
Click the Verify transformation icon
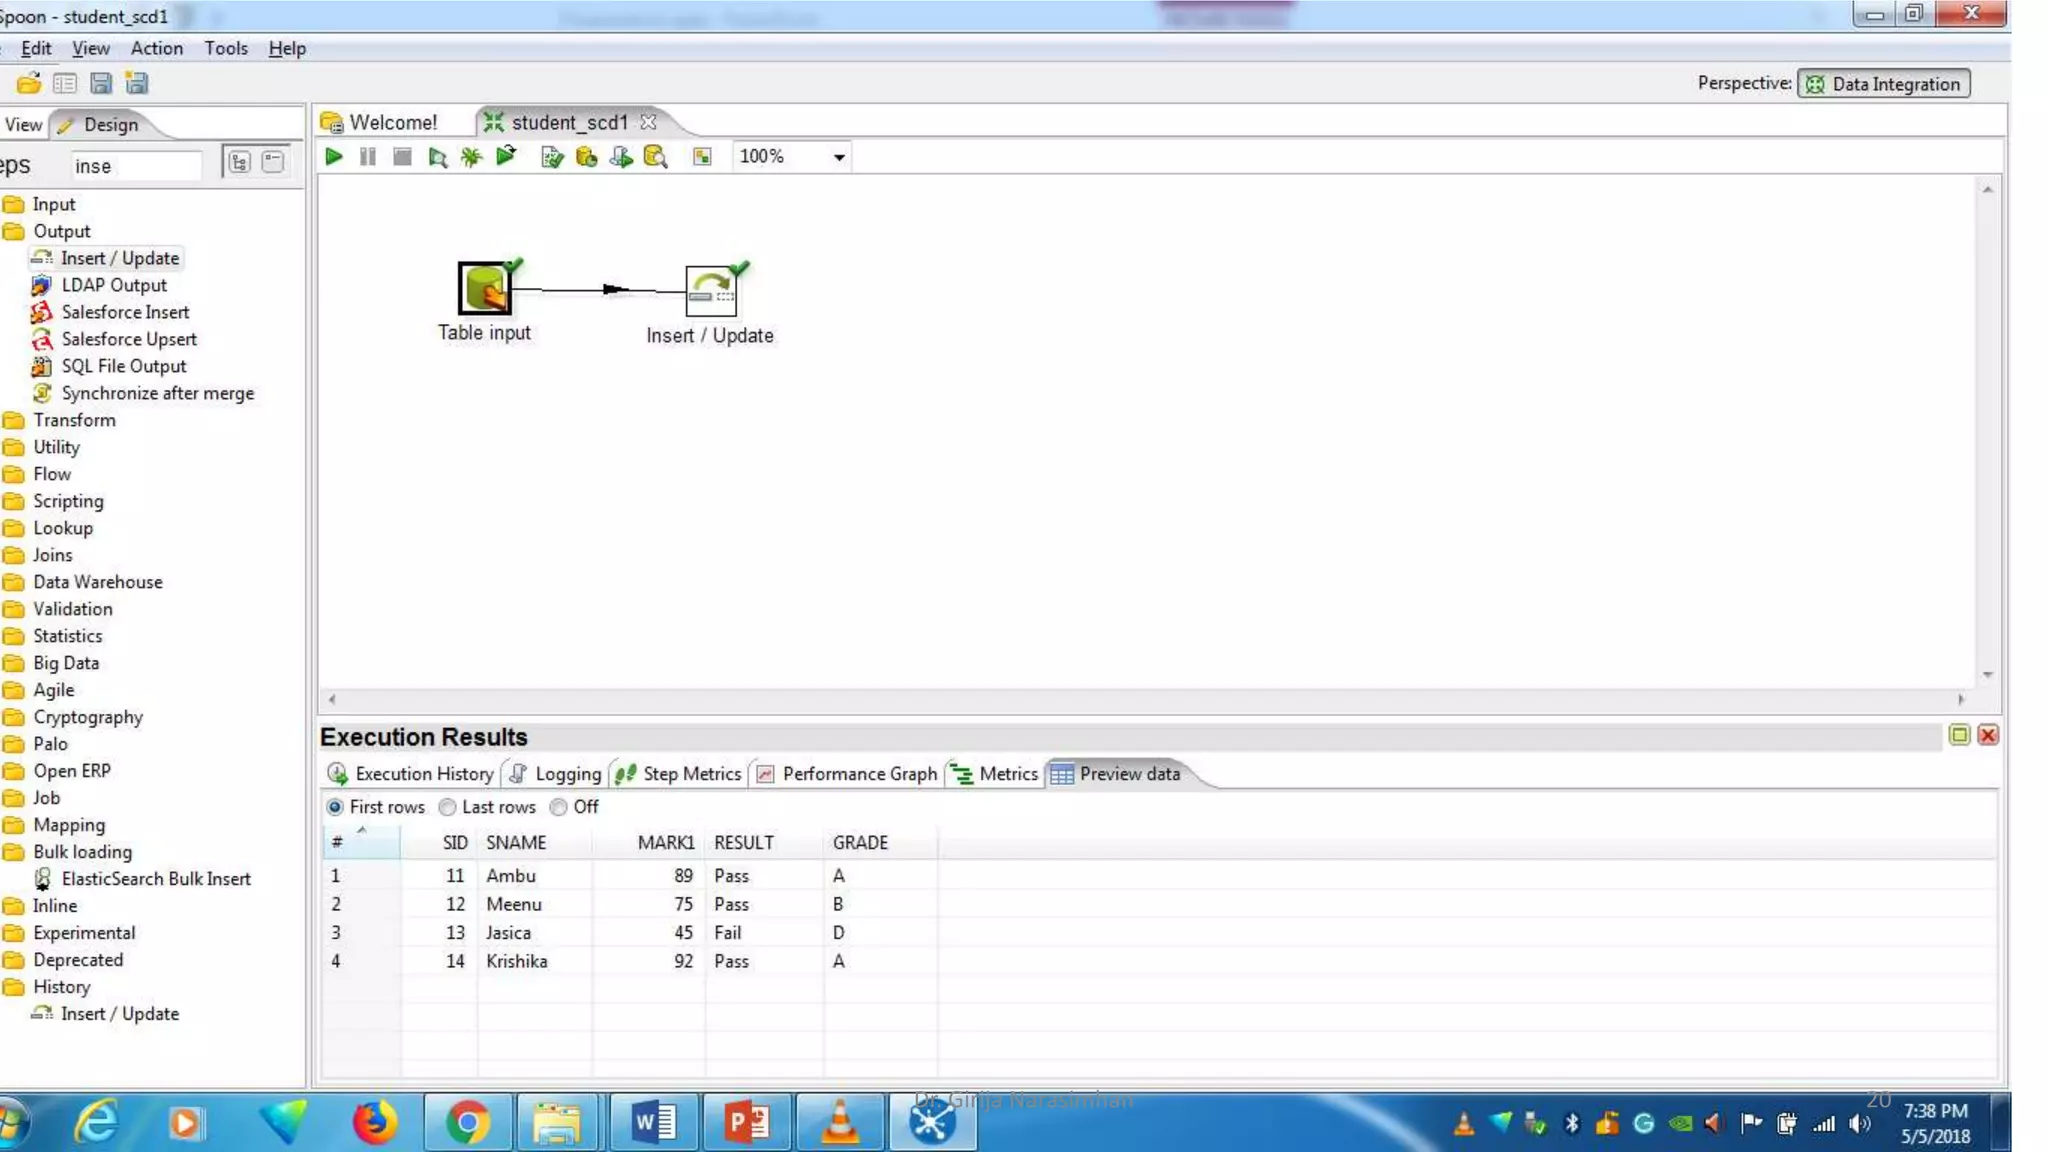pos(551,157)
